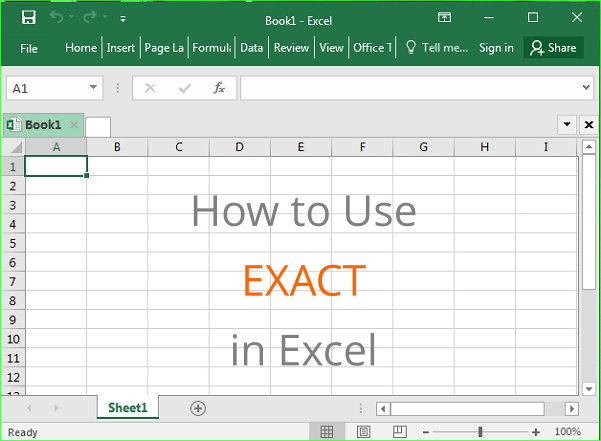Click the zoom out minus button
Screen dimensions: 601x441
[x=425, y=432]
